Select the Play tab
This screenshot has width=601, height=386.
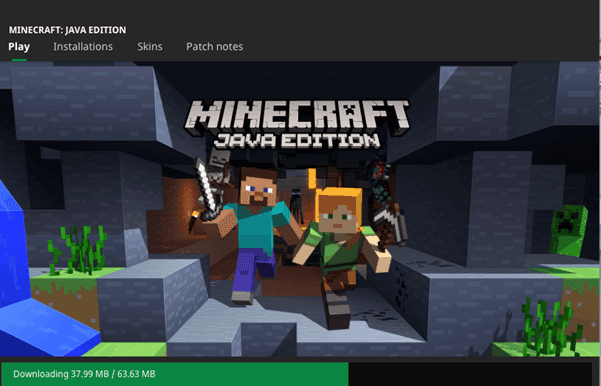click(19, 47)
